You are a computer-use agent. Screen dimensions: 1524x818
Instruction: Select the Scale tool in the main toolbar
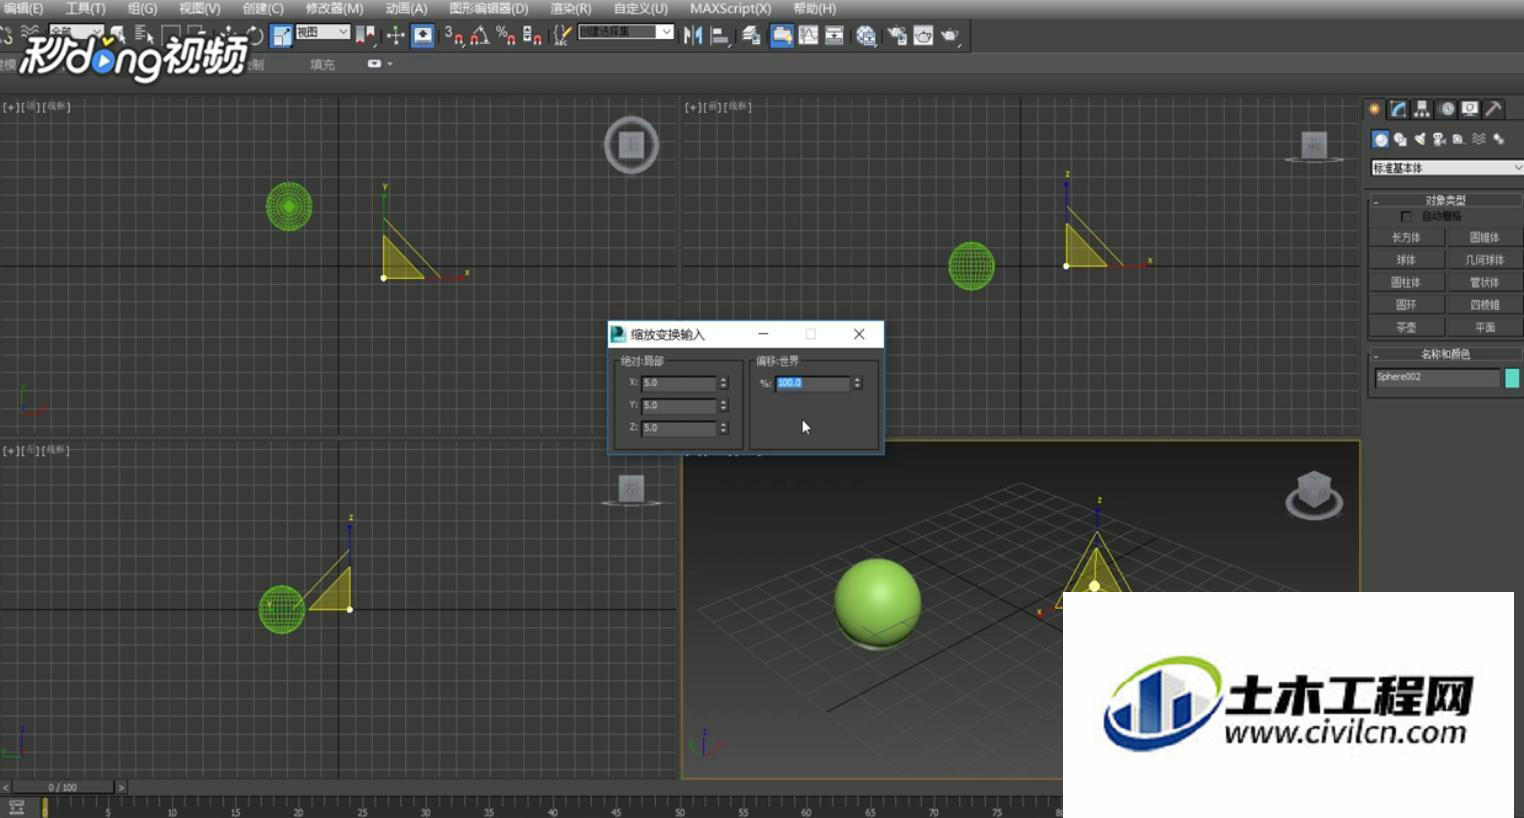(282, 36)
